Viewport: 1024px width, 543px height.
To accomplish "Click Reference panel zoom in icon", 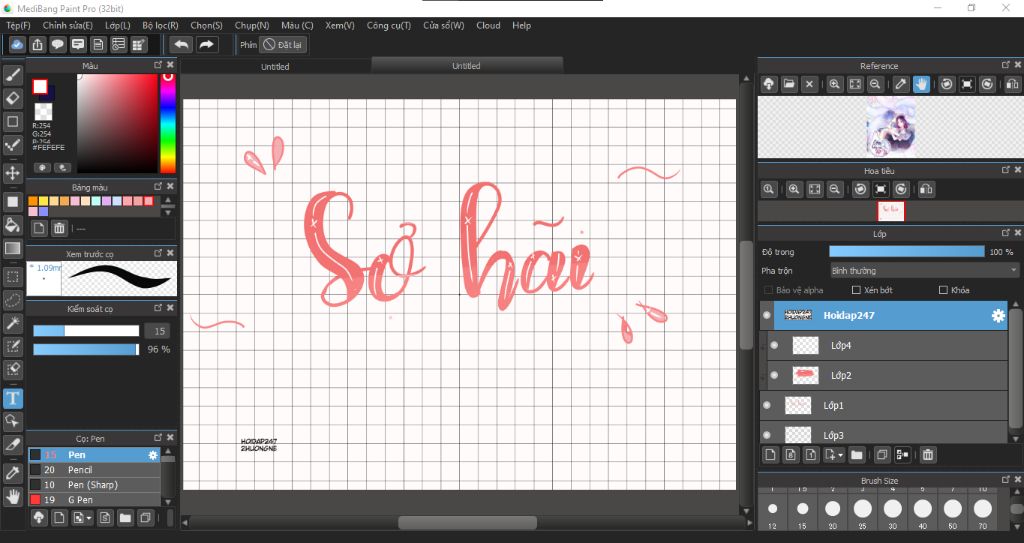I will coord(835,84).
